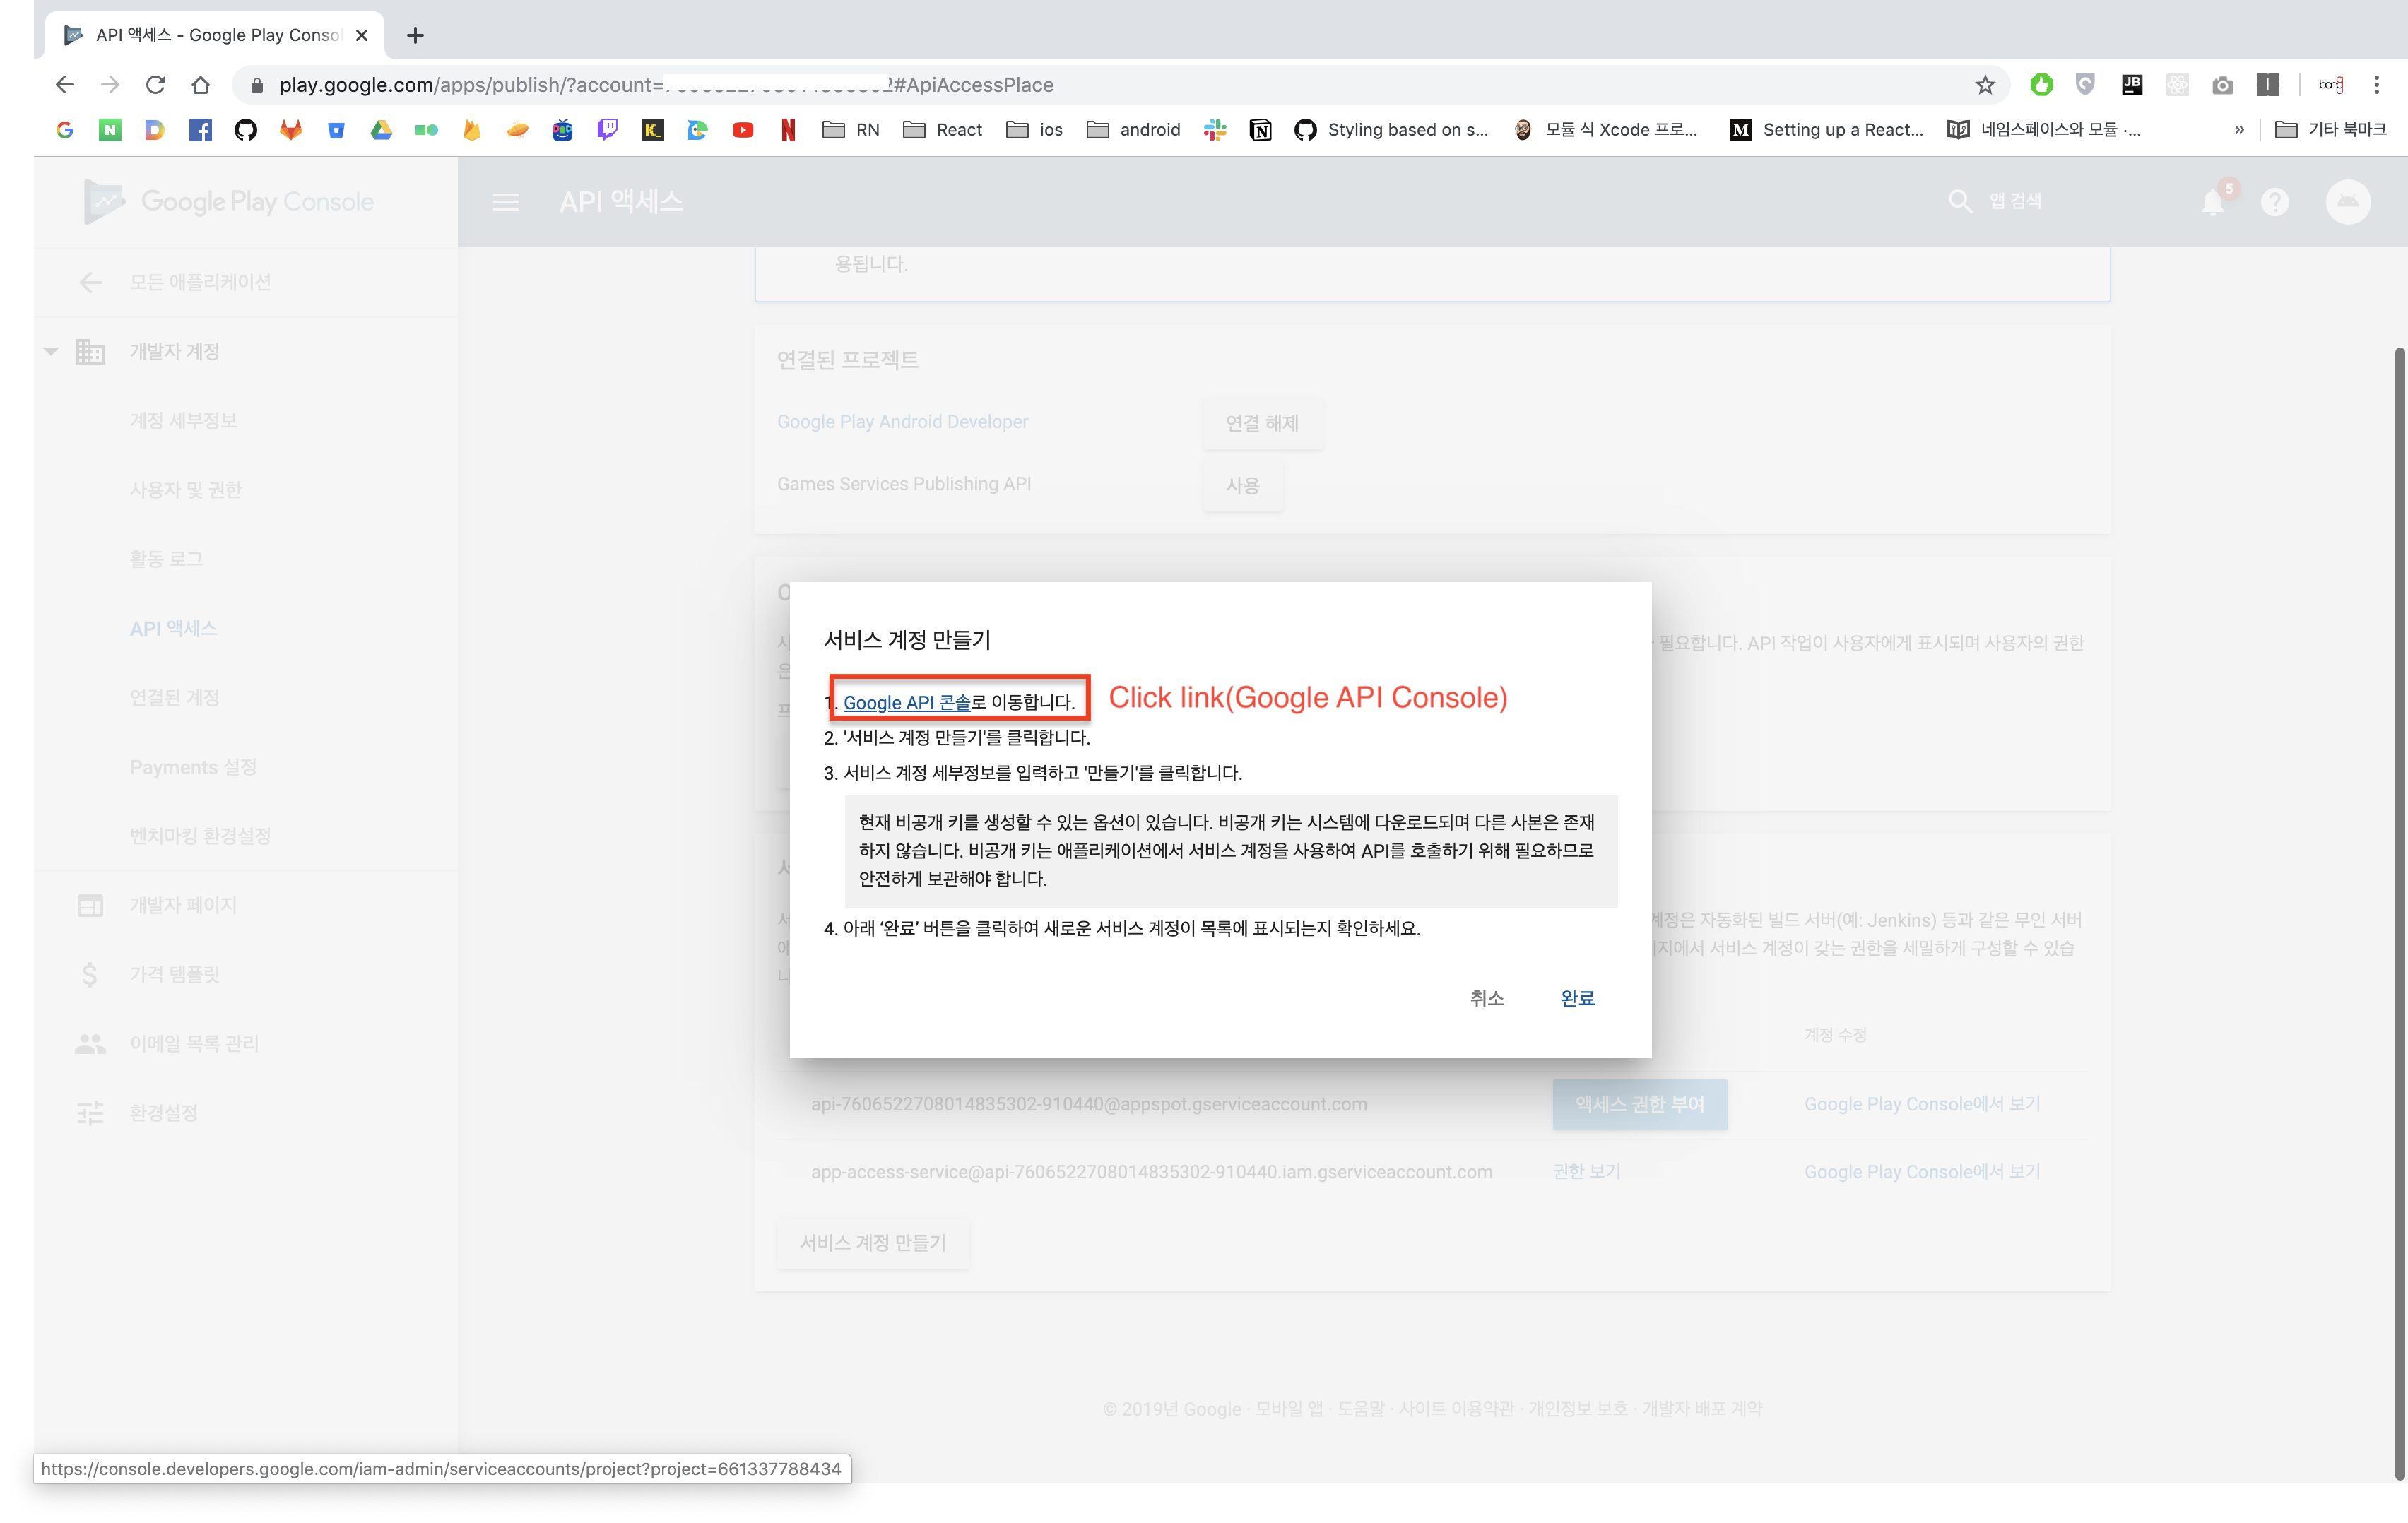Open Slack bookmark icon
Image resolution: width=2408 pixels, height=1523 pixels.
tap(1215, 130)
